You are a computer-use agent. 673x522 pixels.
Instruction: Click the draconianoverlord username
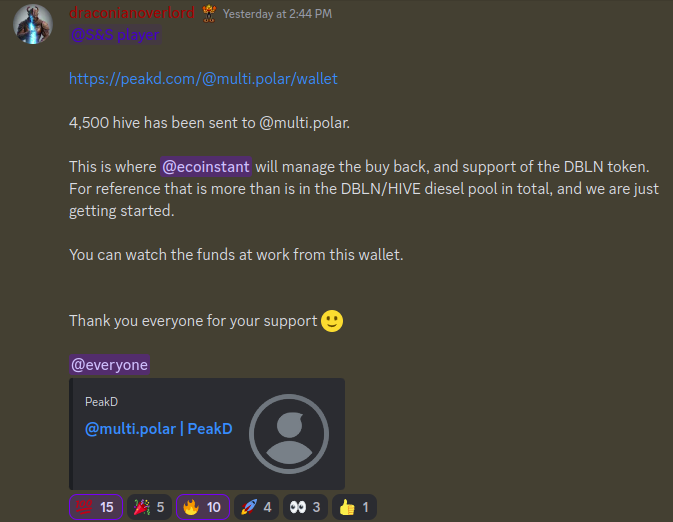click(132, 13)
